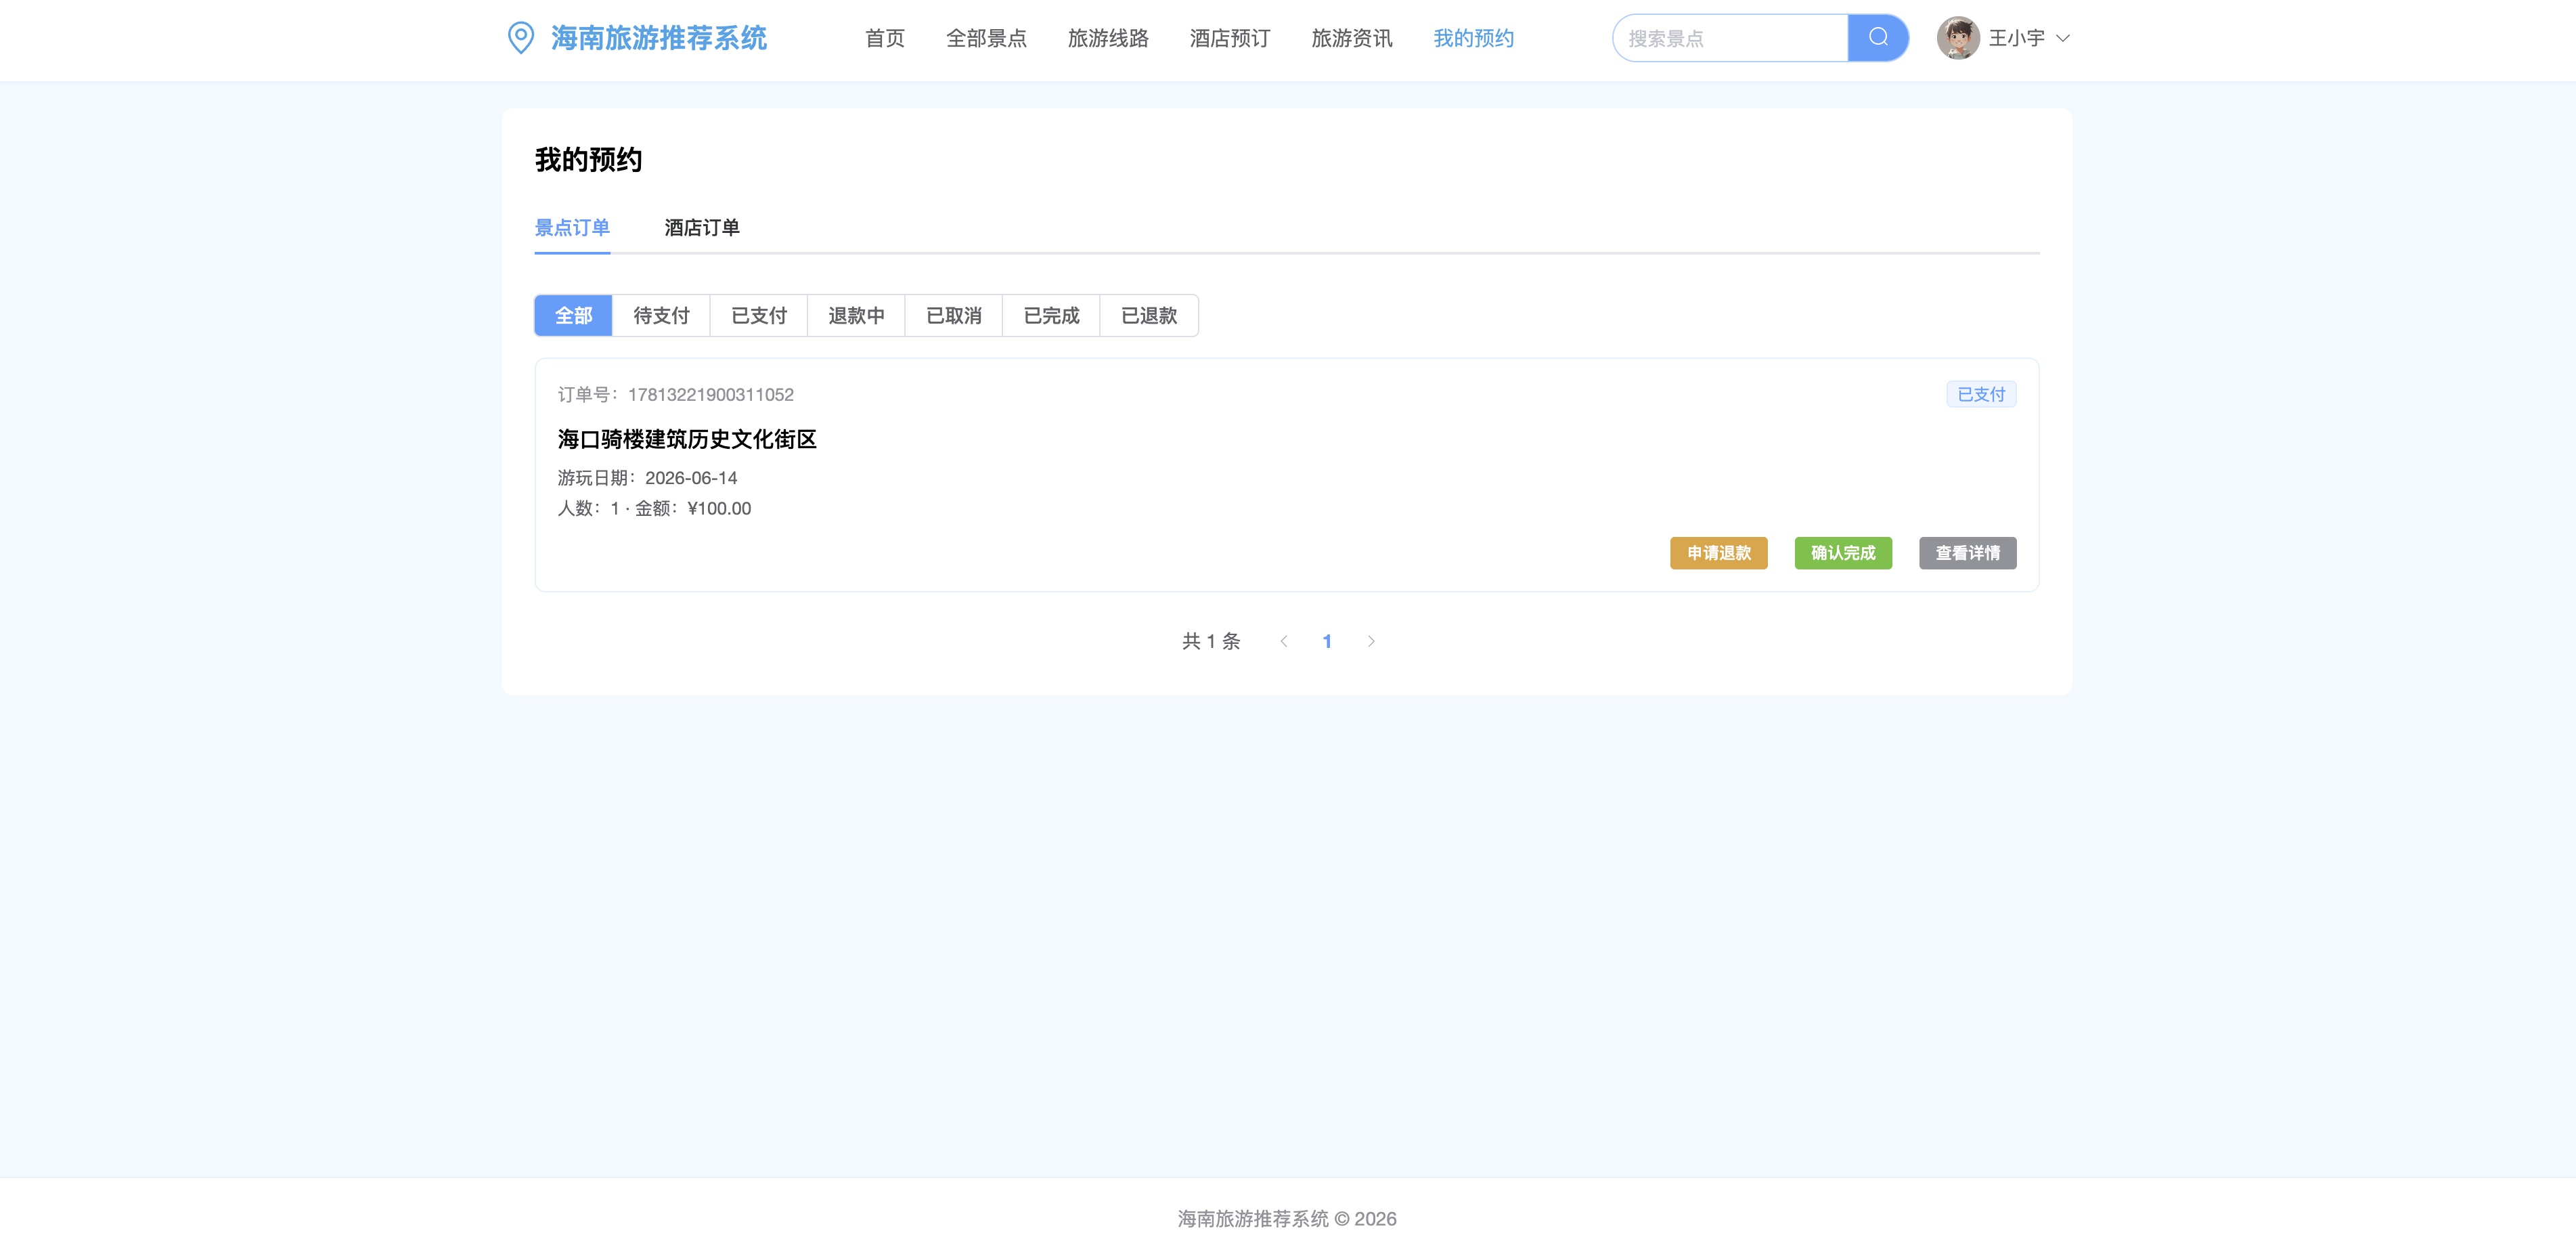Click the 查看详情 button
Image resolution: width=2576 pixels, height=1258 pixels.
[x=1967, y=553]
